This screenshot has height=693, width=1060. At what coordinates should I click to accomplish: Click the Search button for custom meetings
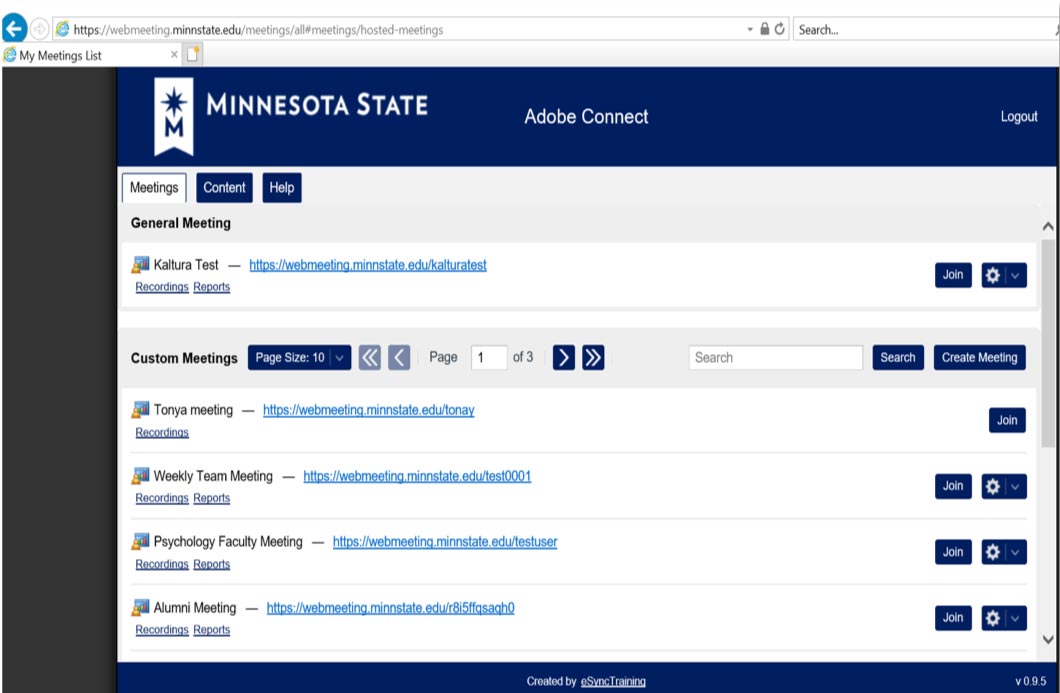898,357
